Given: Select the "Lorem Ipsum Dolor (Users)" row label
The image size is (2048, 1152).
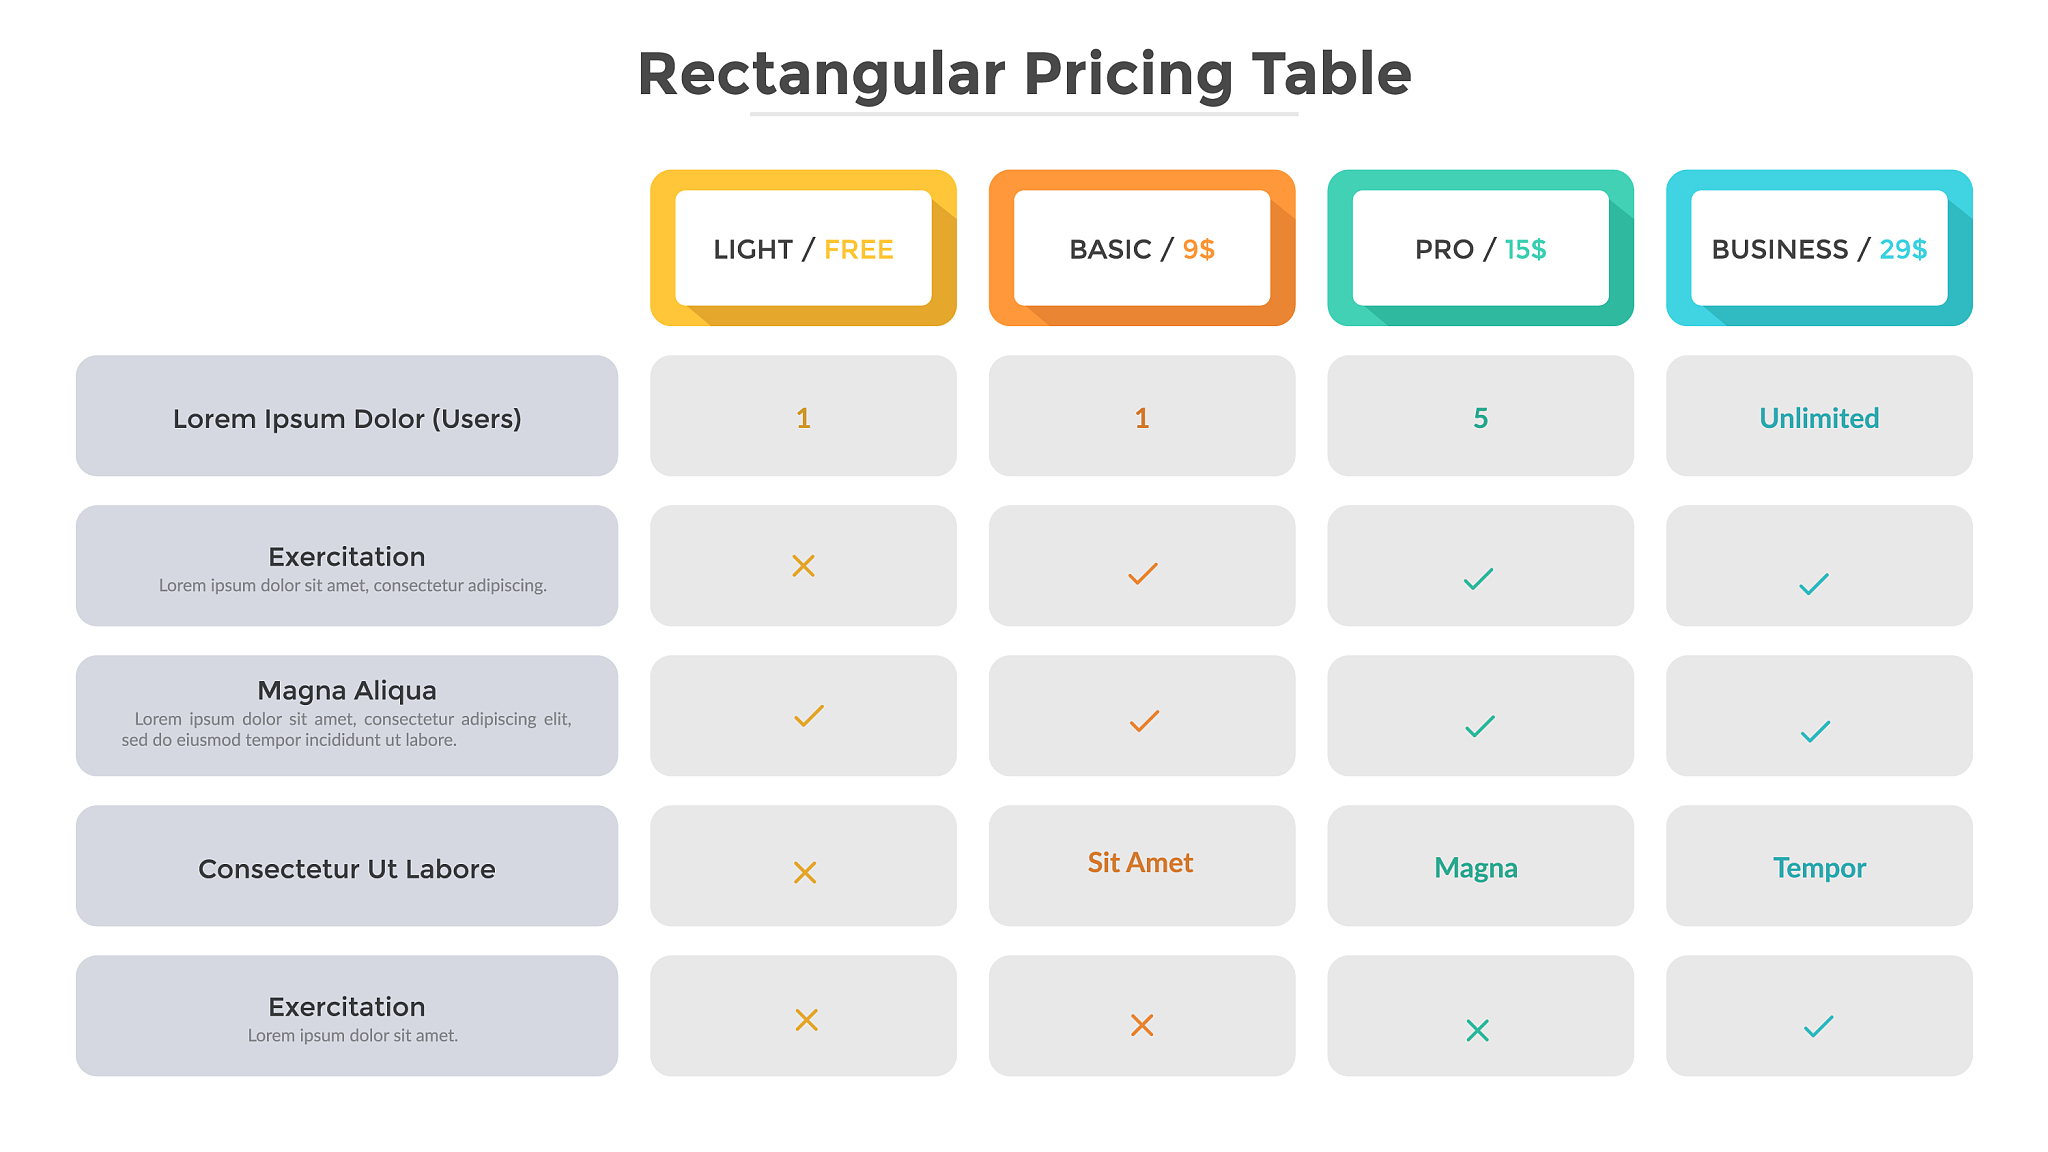Looking at the screenshot, I should click(x=347, y=418).
